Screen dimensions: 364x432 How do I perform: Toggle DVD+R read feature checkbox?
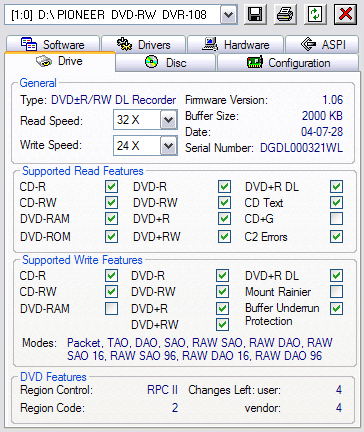[224, 219]
